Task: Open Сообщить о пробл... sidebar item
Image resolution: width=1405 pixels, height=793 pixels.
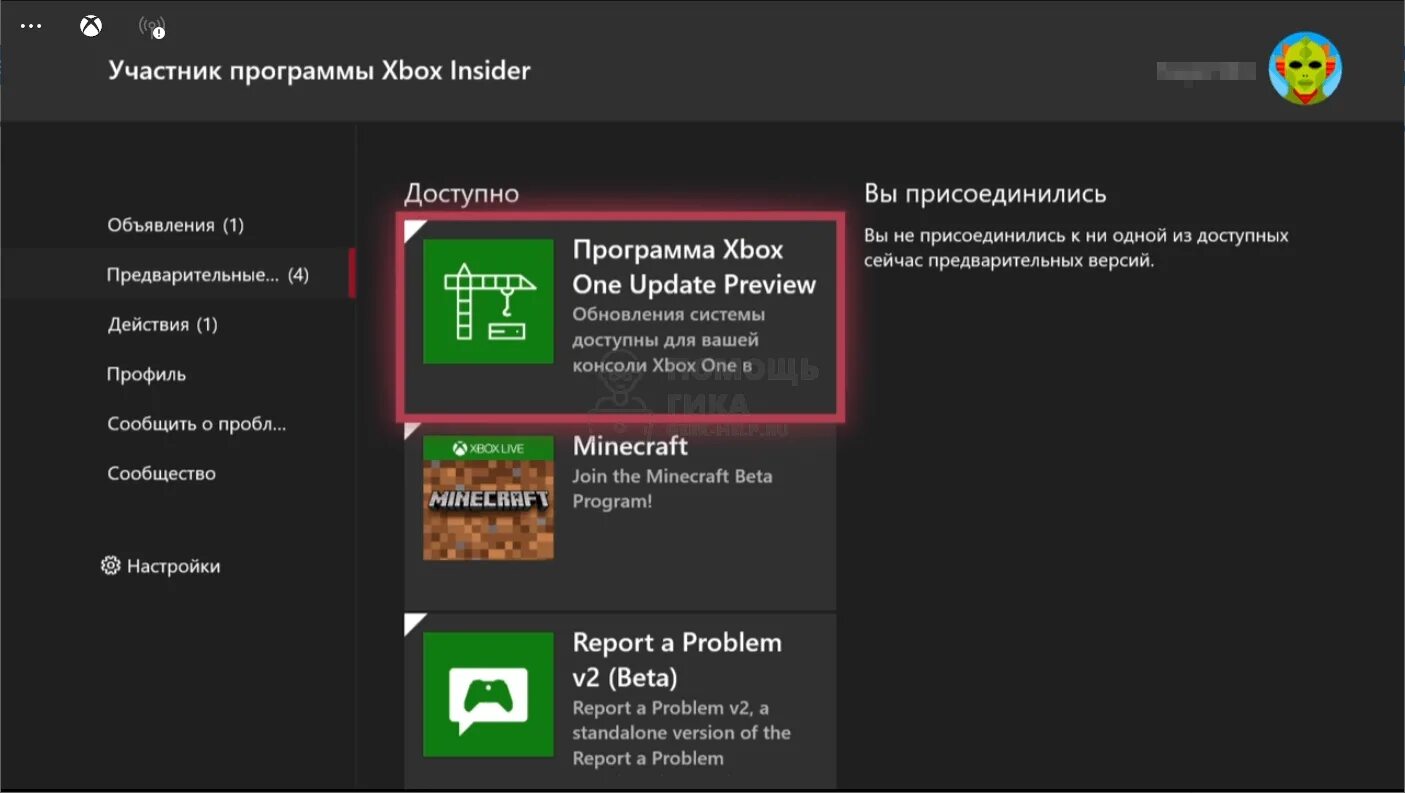Action: pos(197,424)
